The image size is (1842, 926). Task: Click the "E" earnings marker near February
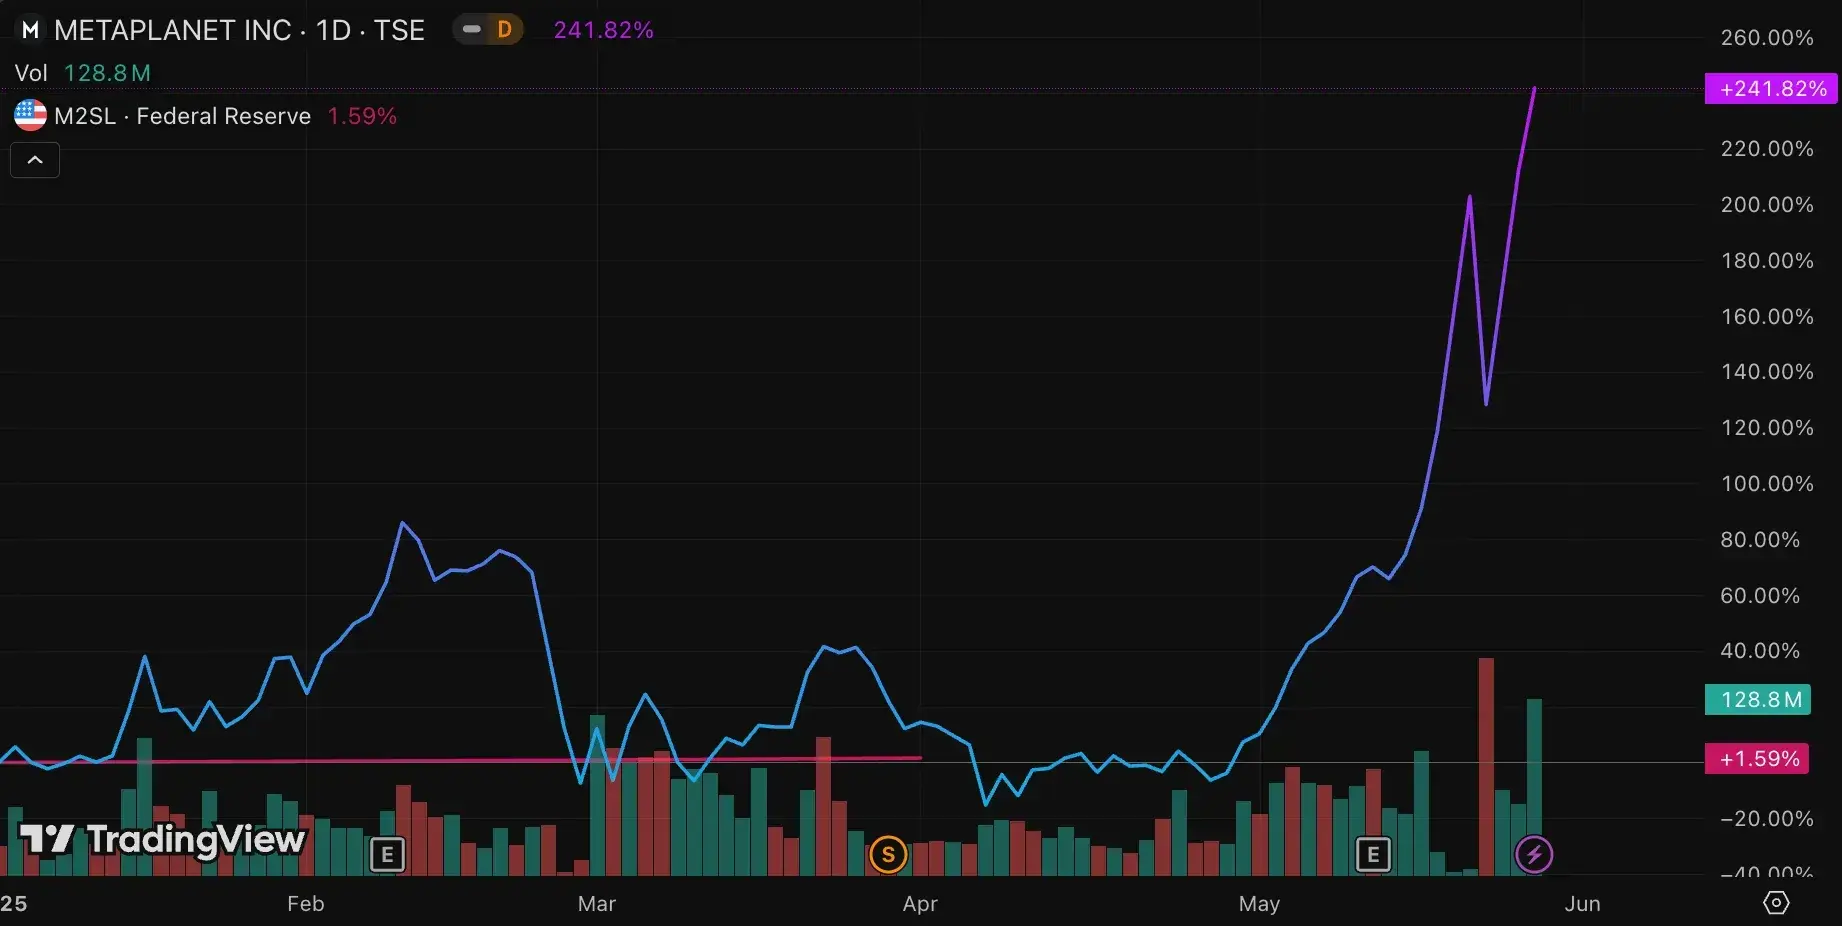pyautogui.click(x=386, y=854)
